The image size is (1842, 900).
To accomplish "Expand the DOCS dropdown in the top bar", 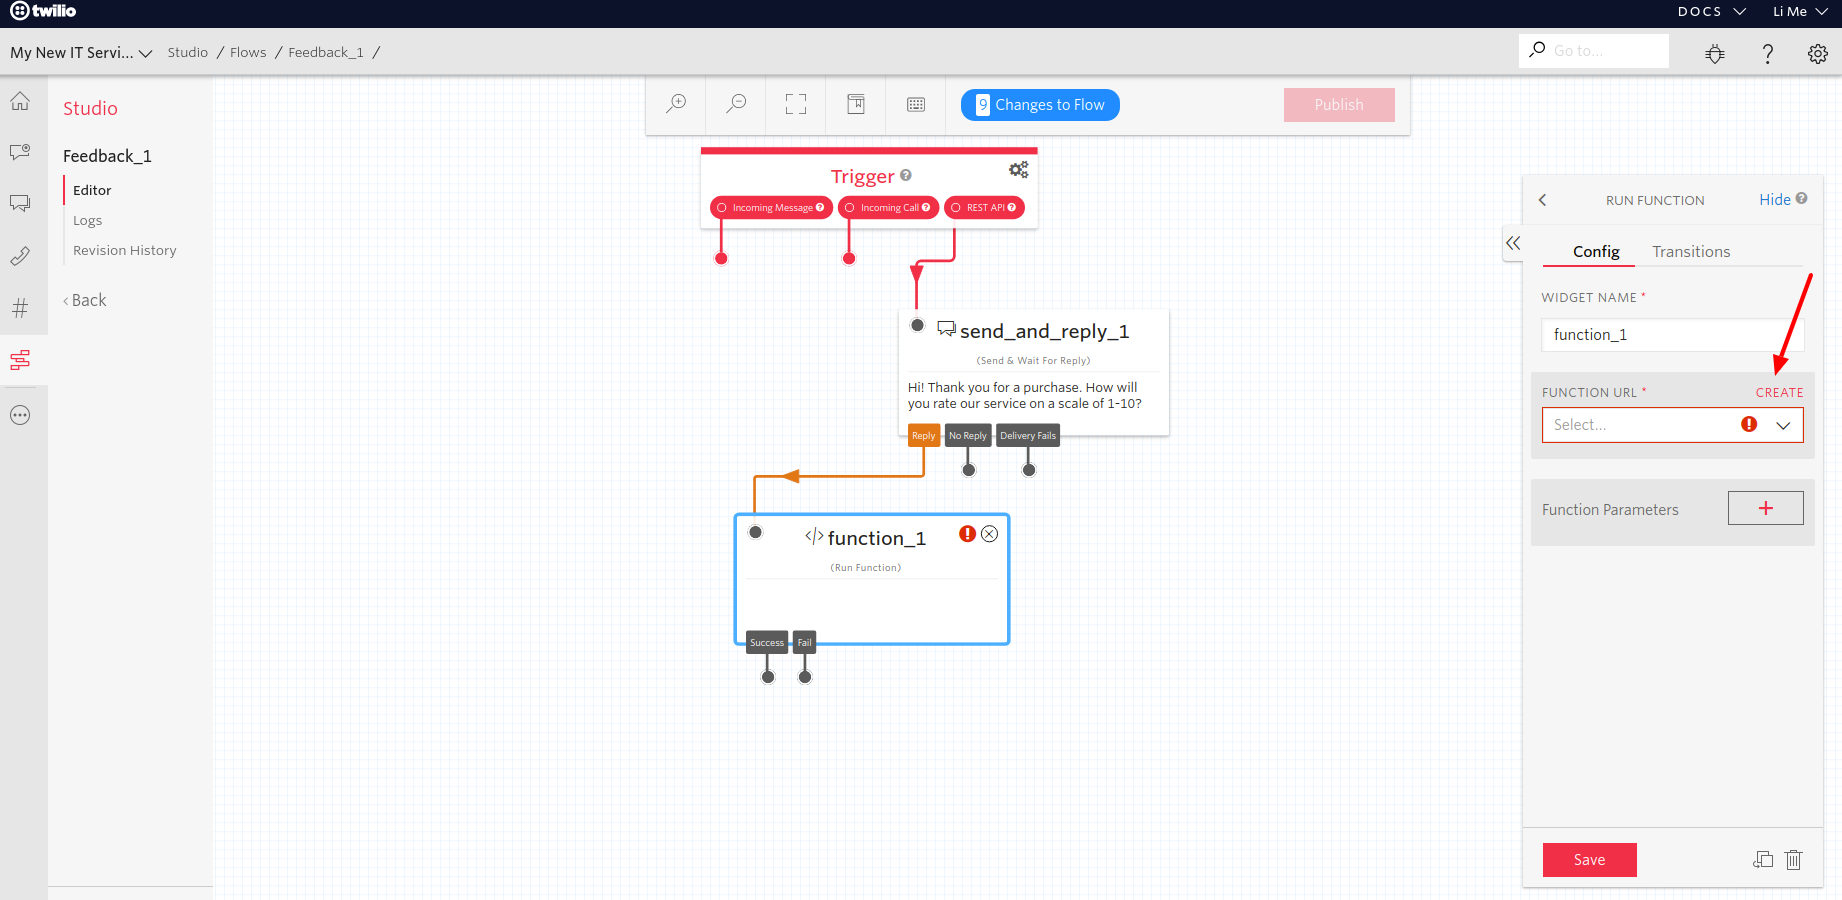I will click(x=1710, y=11).
